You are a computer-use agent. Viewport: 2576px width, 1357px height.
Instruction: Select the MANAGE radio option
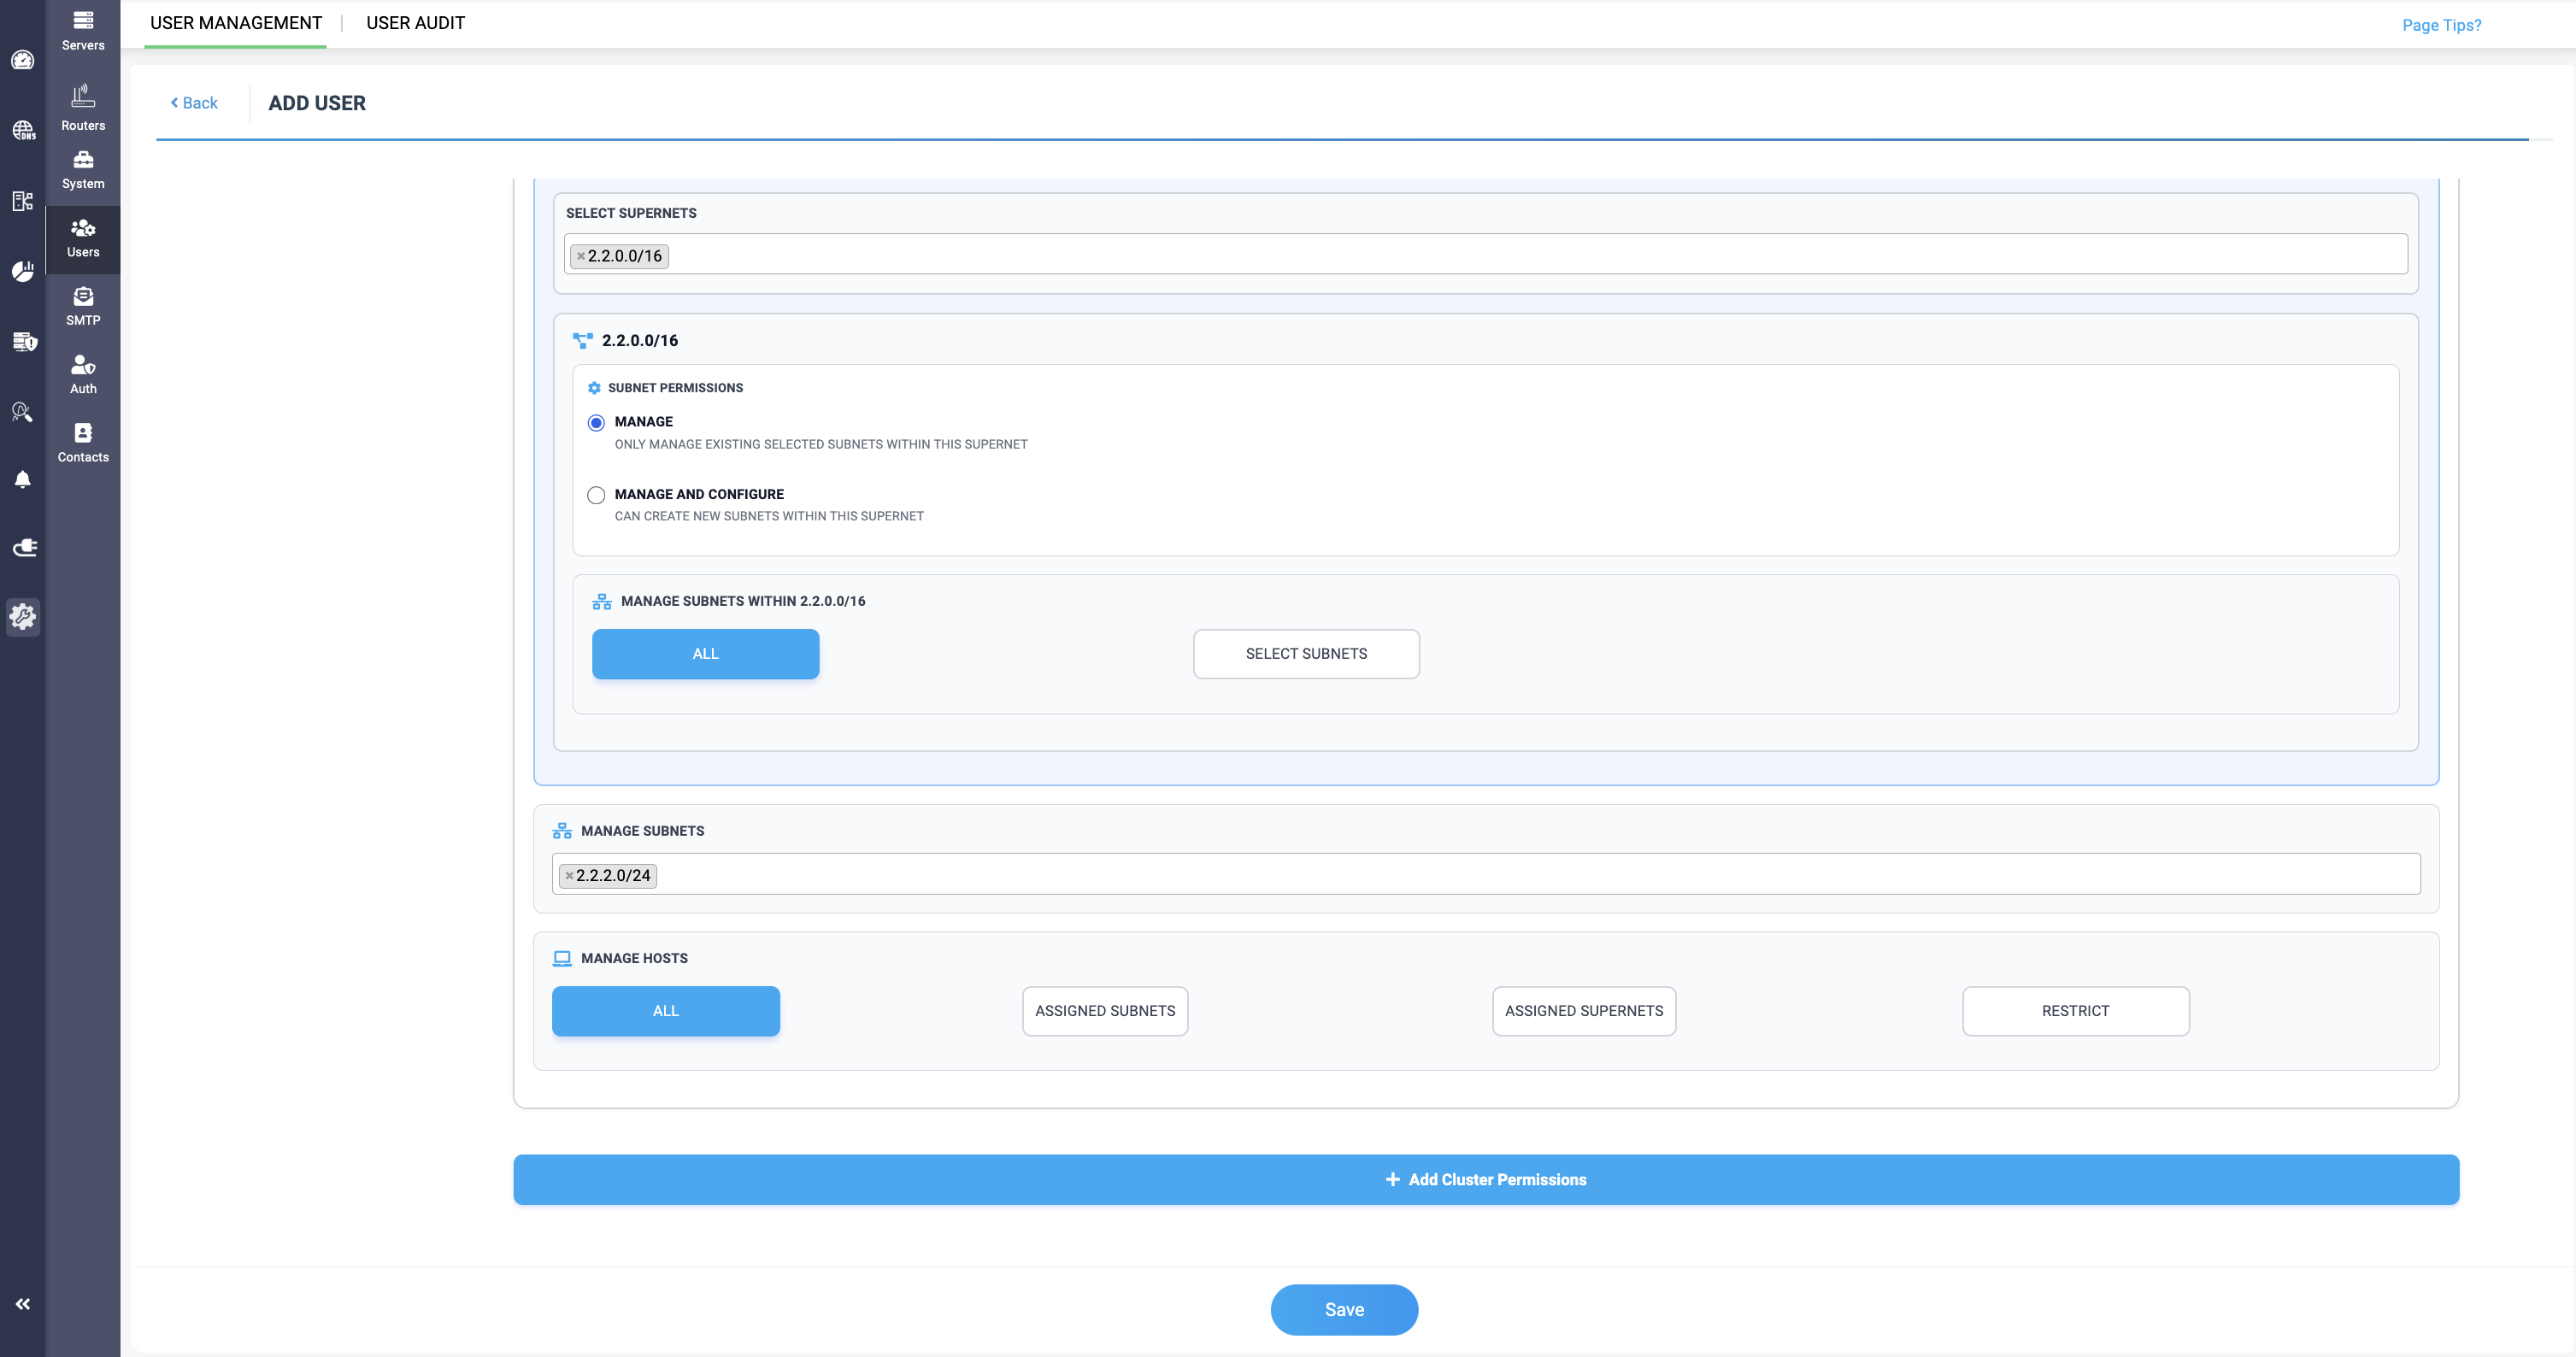pos(596,423)
